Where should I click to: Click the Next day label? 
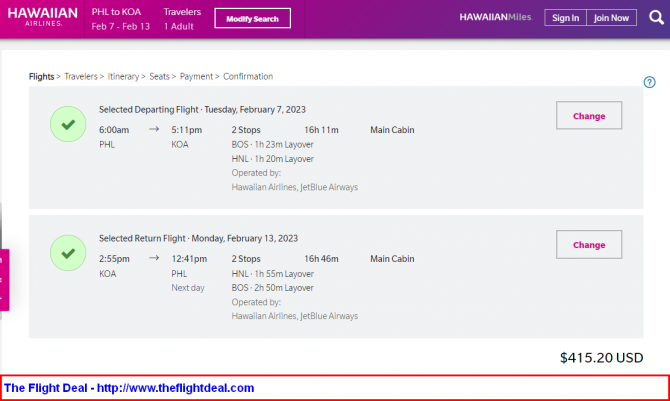[188, 288]
